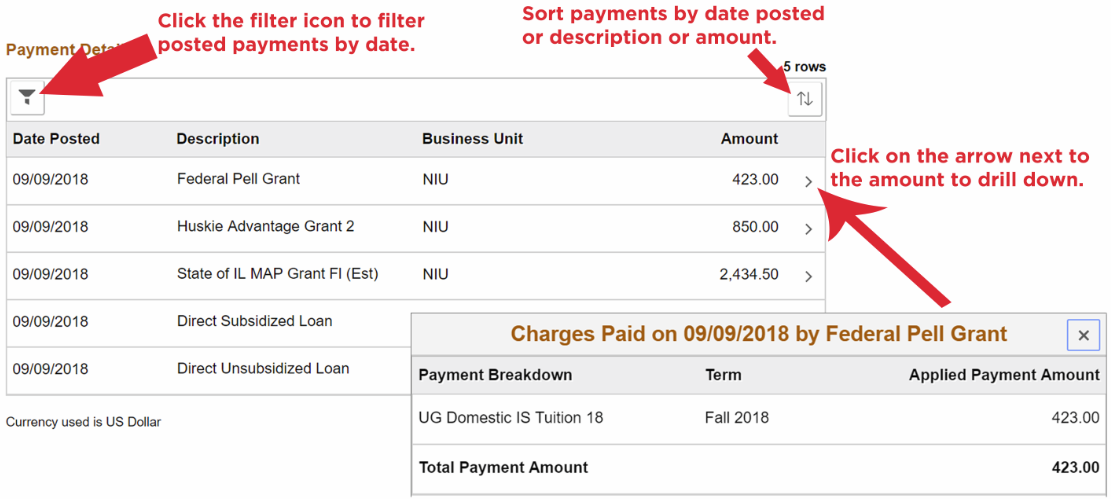Image resolution: width=1111 pixels, height=499 pixels.
Task: Click the Payment Breakdown header in popup
Action: click(495, 375)
